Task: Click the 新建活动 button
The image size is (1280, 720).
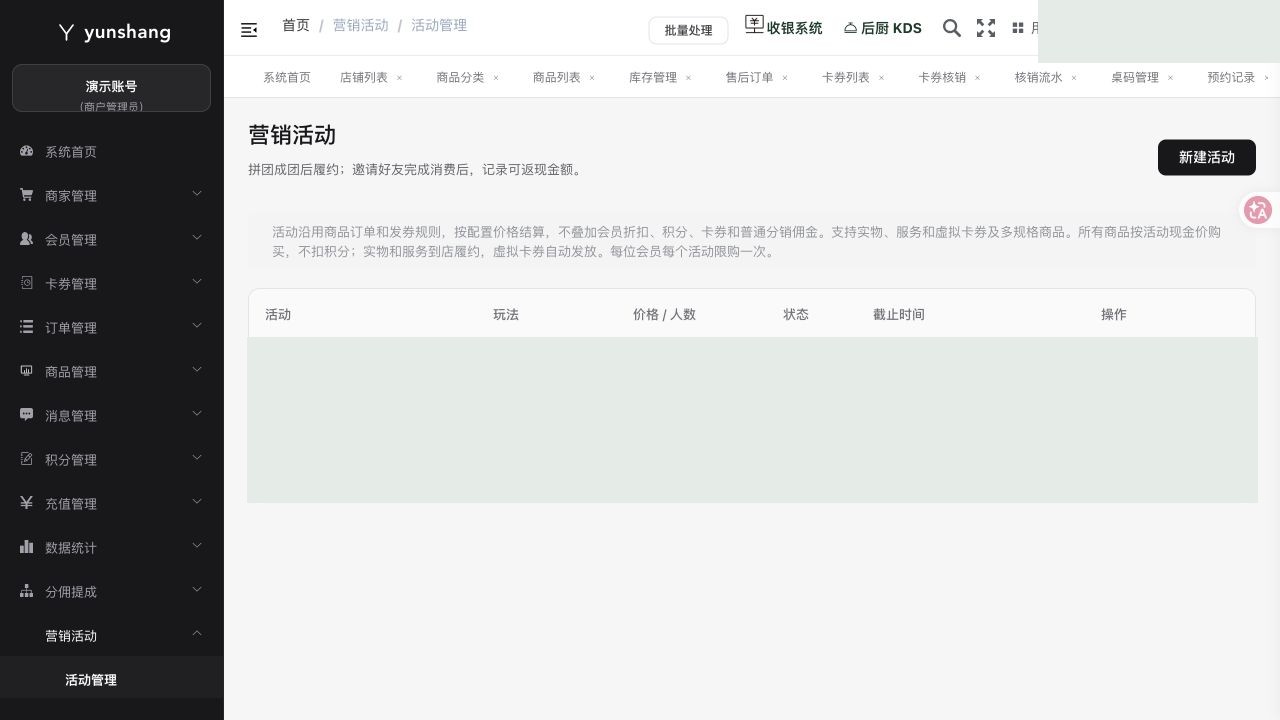Action: tap(1207, 157)
